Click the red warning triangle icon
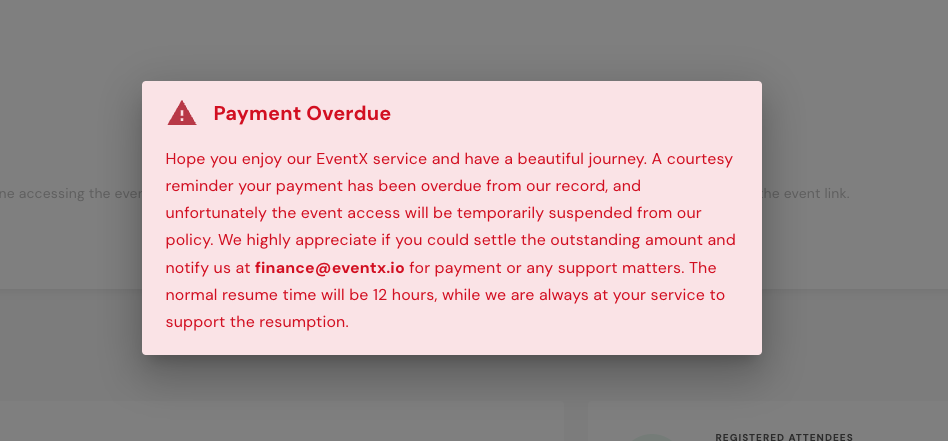The image size is (948, 441). point(182,114)
